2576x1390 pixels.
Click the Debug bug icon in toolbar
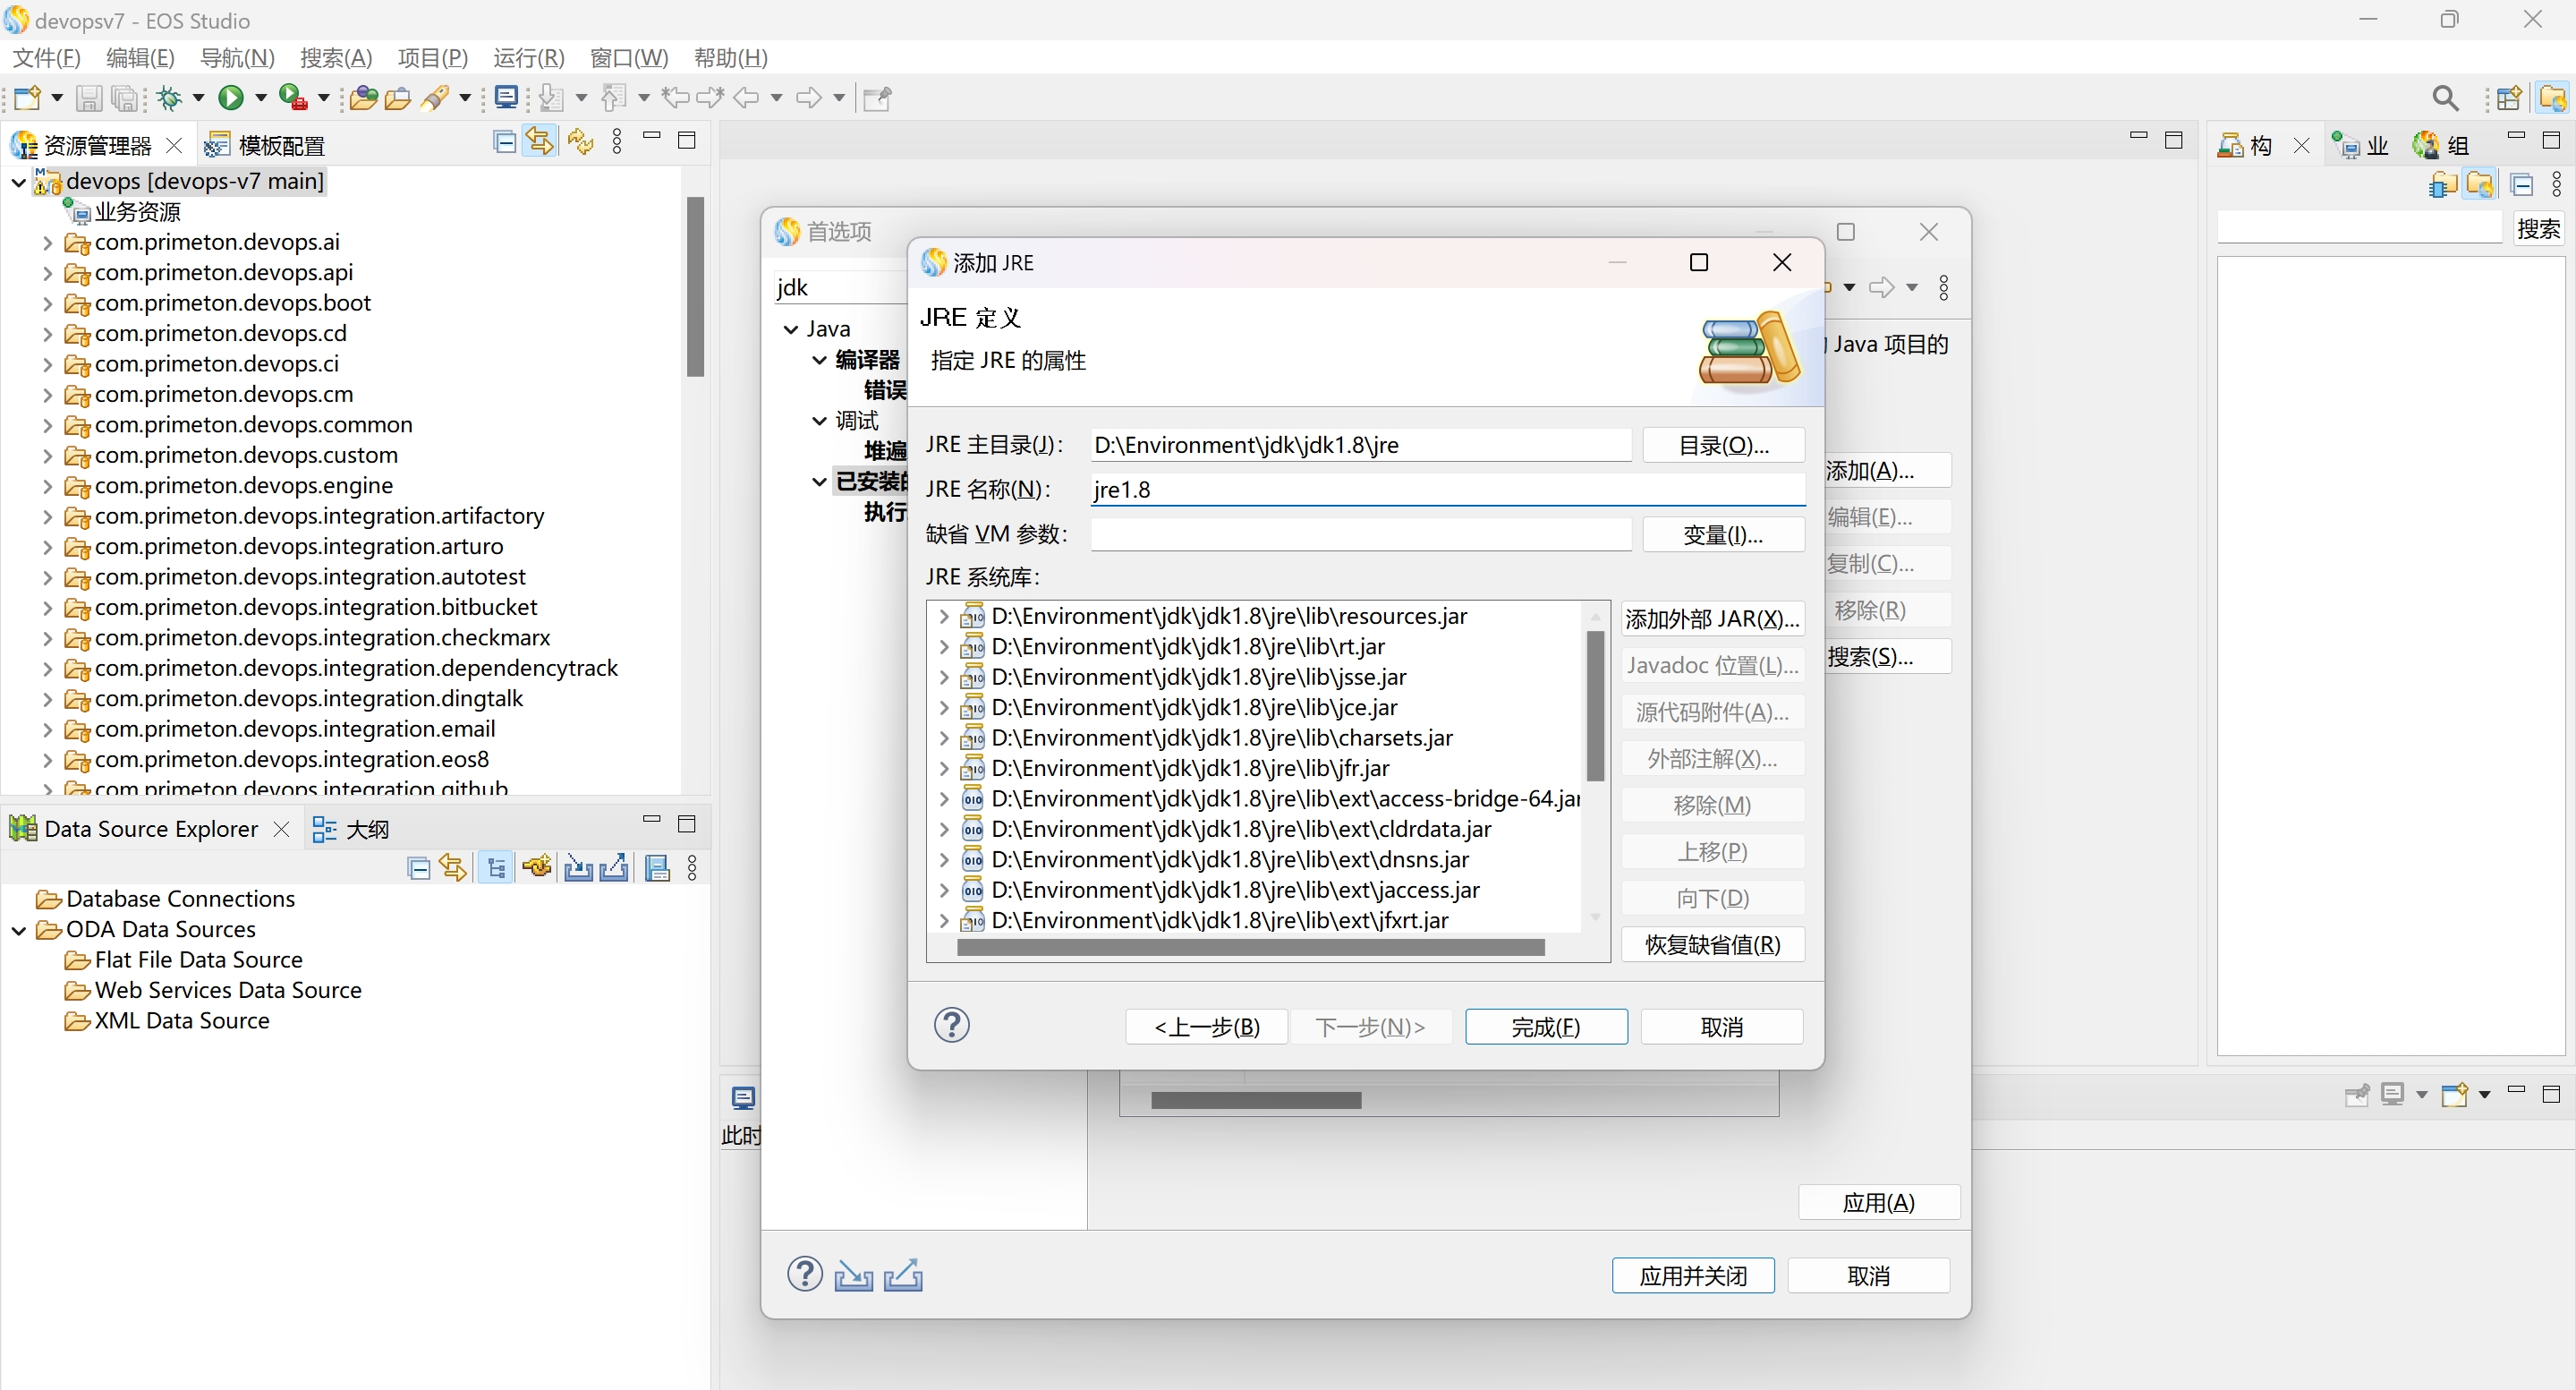coord(169,97)
